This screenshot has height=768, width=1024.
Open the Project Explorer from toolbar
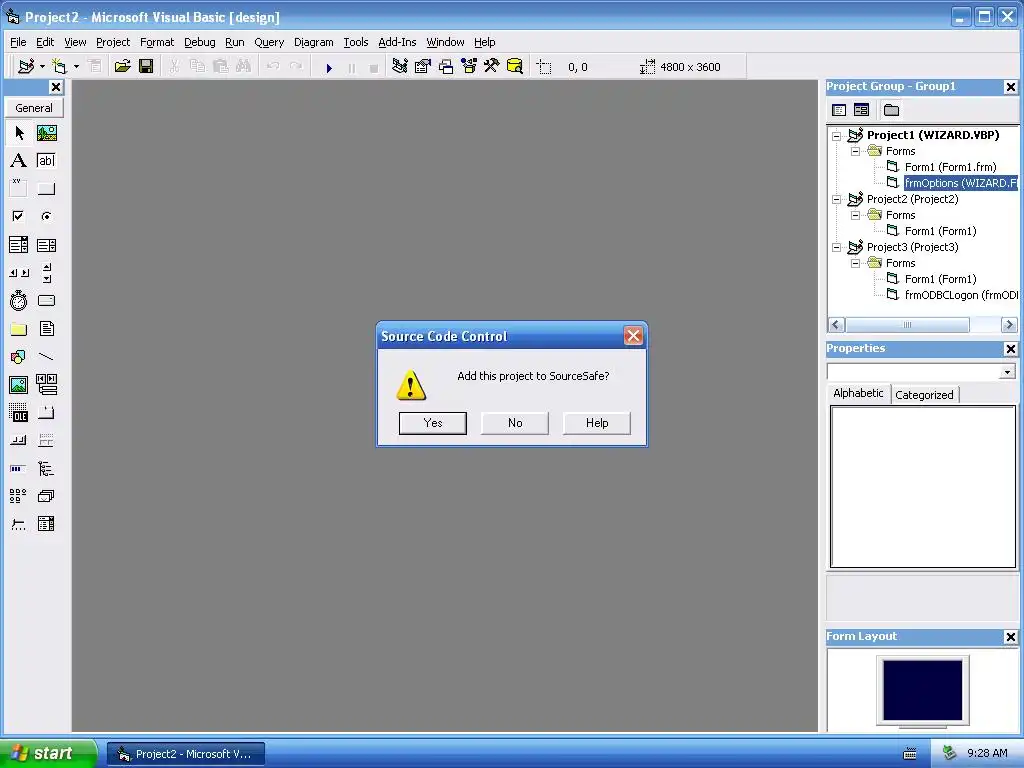pos(400,67)
